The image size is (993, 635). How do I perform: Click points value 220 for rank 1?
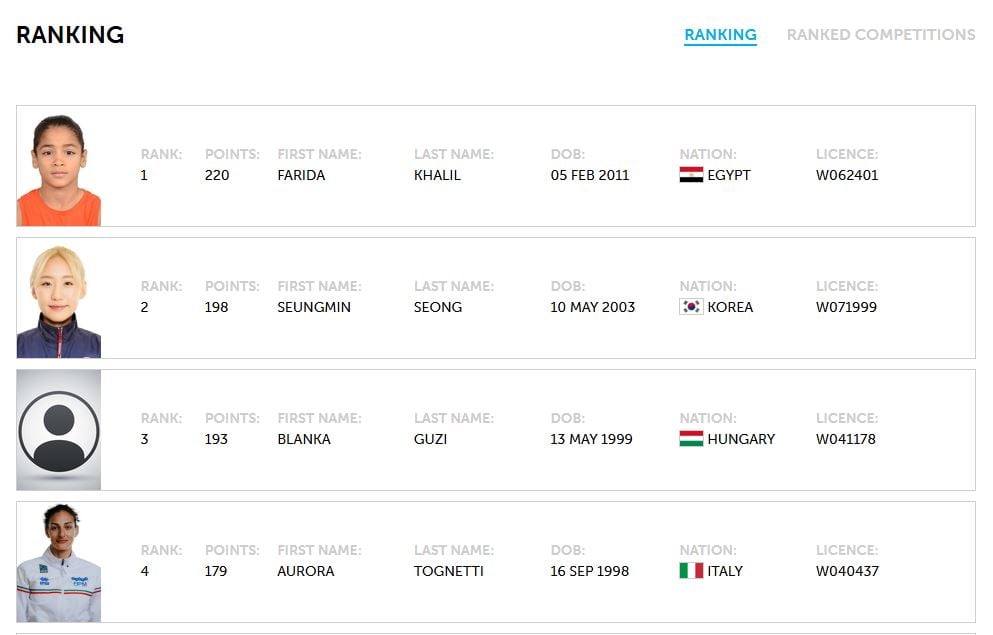click(217, 175)
